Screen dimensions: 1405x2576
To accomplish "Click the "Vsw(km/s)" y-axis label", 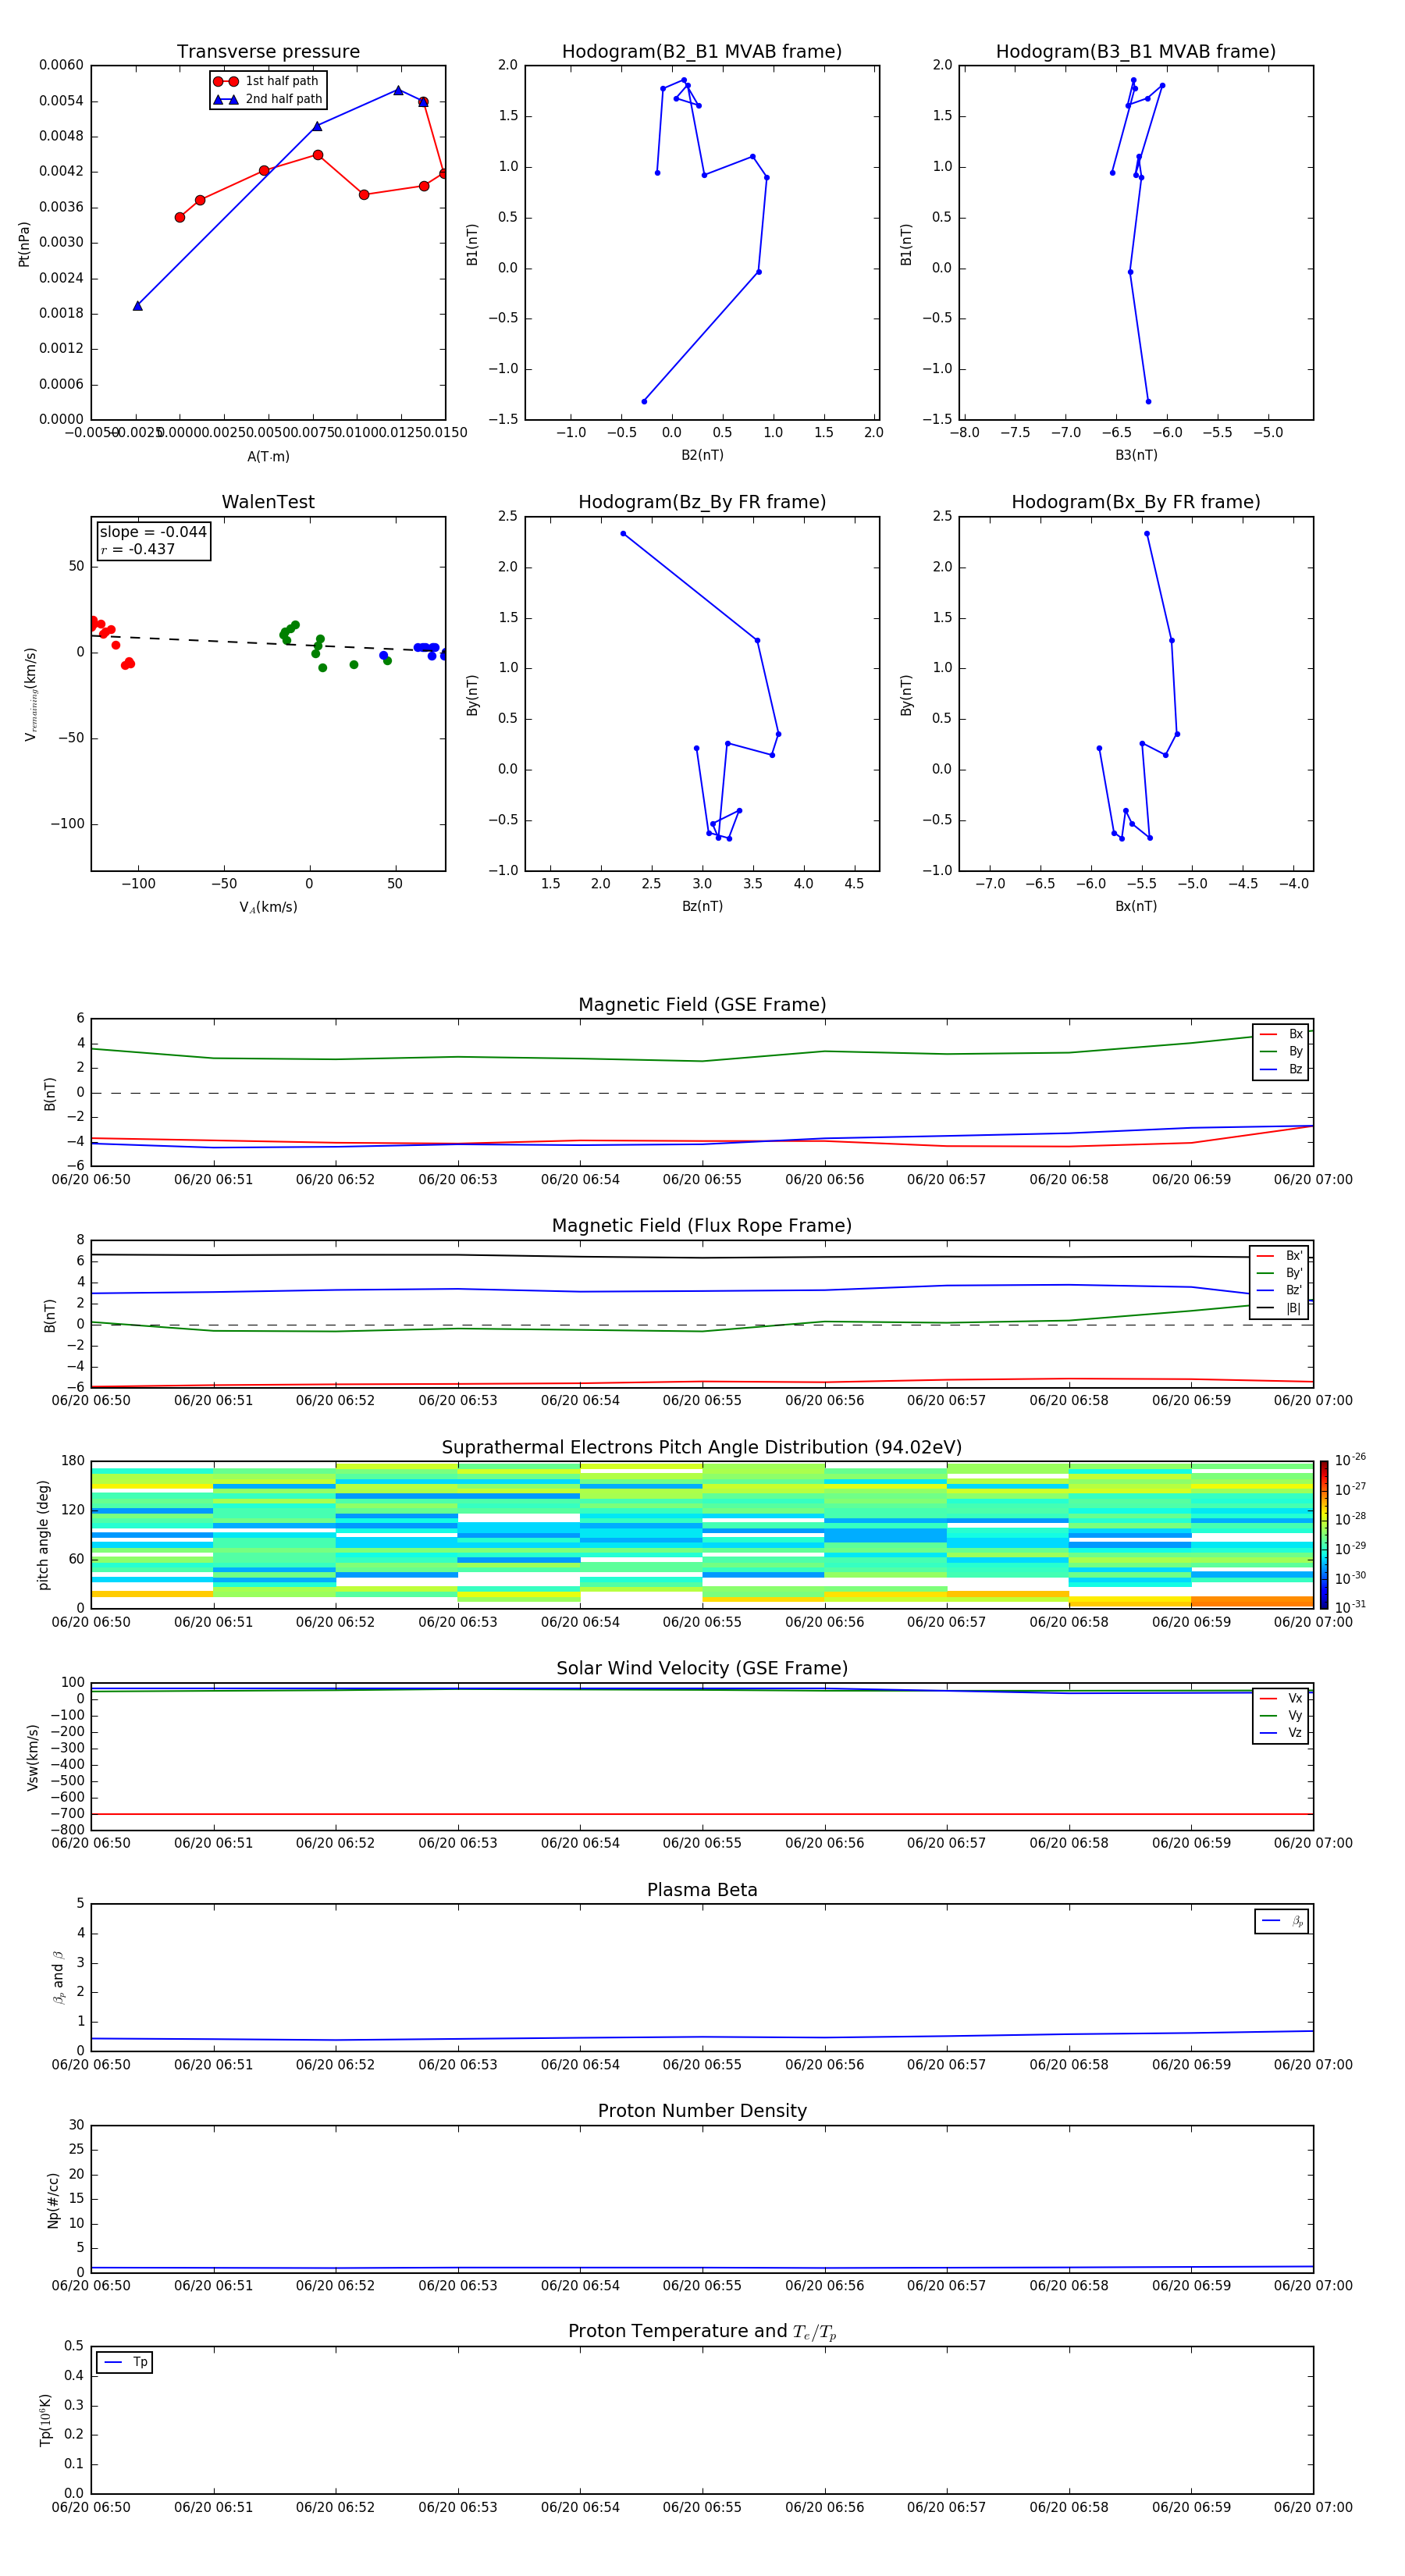I will 33,1757.
